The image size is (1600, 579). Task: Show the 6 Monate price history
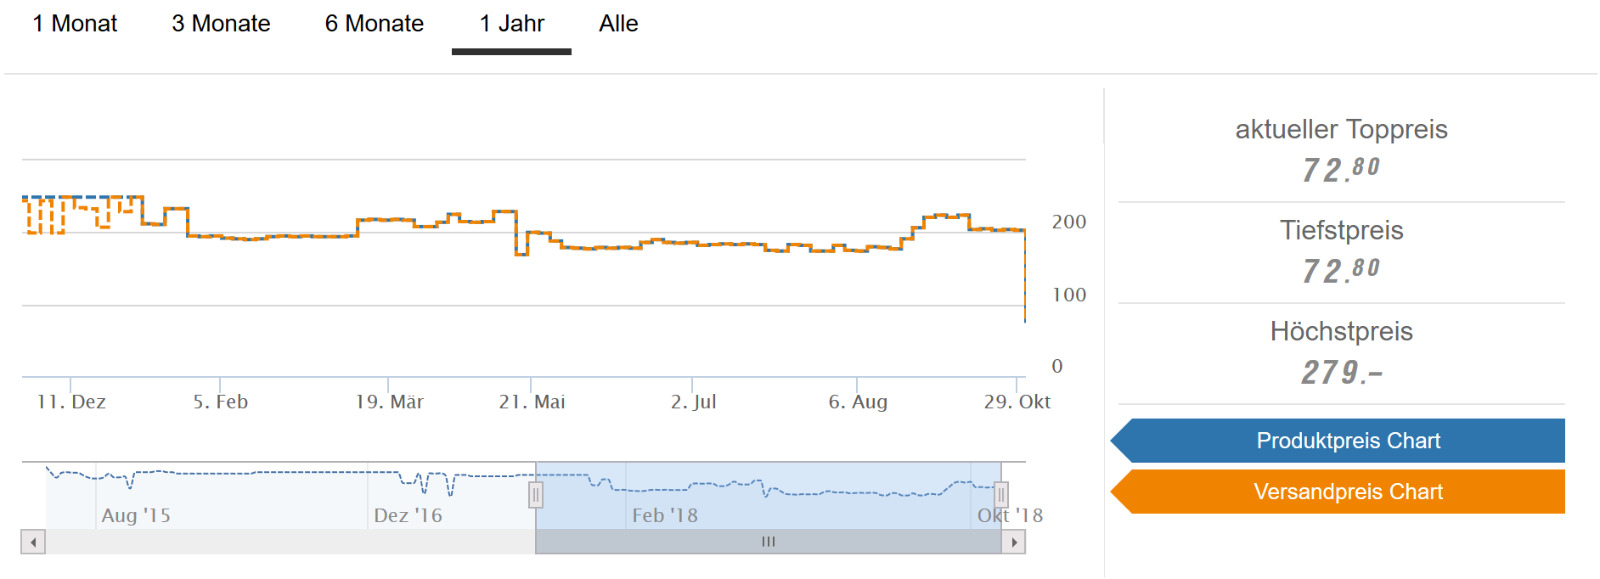point(374,24)
